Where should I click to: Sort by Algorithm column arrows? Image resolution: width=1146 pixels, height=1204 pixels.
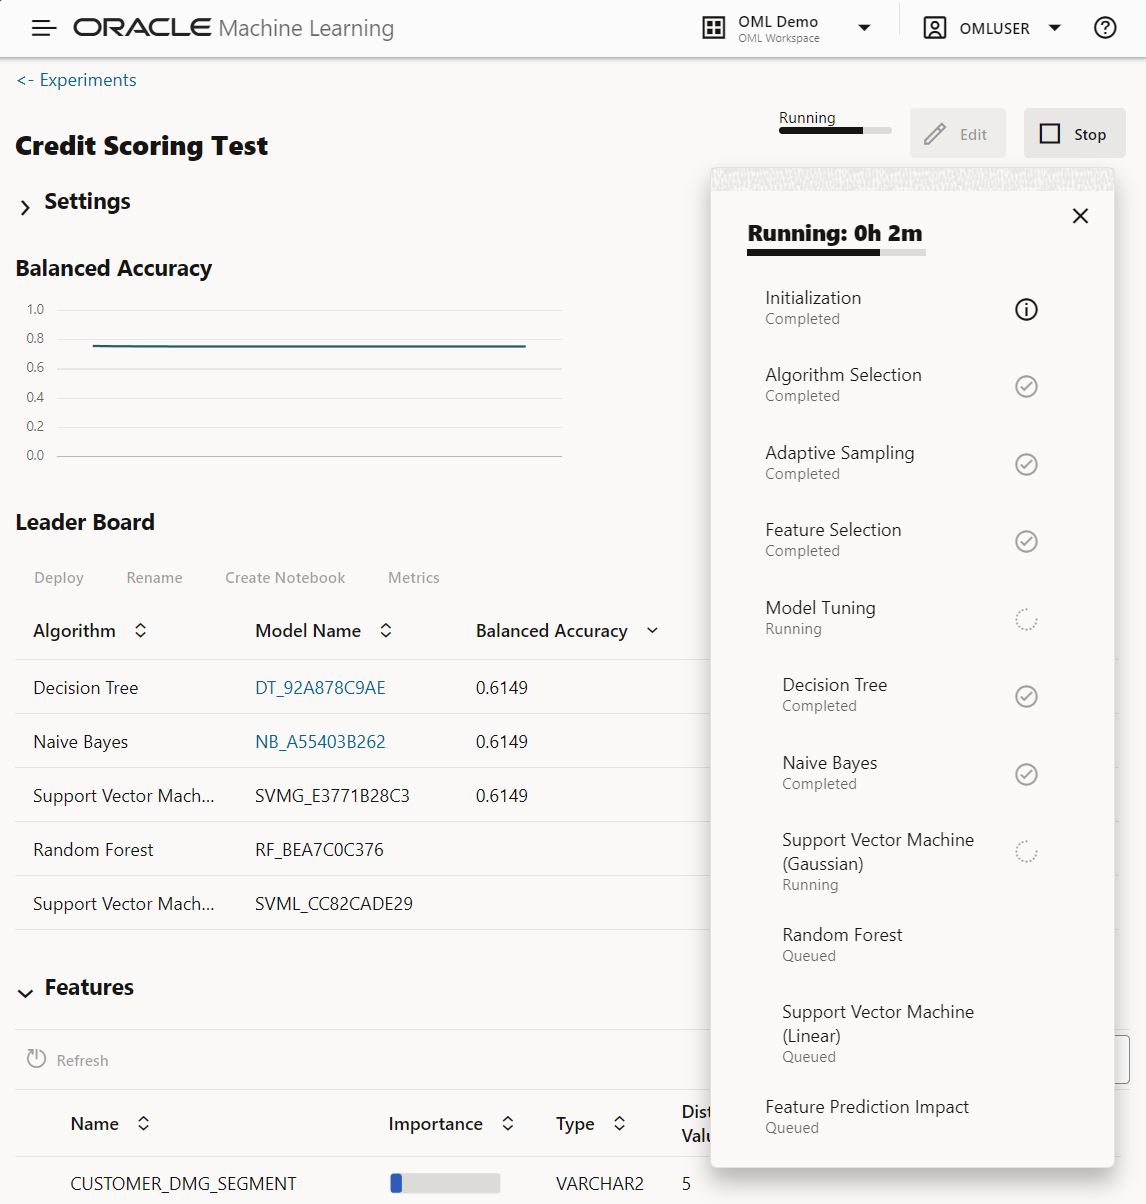tap(141, 630)
